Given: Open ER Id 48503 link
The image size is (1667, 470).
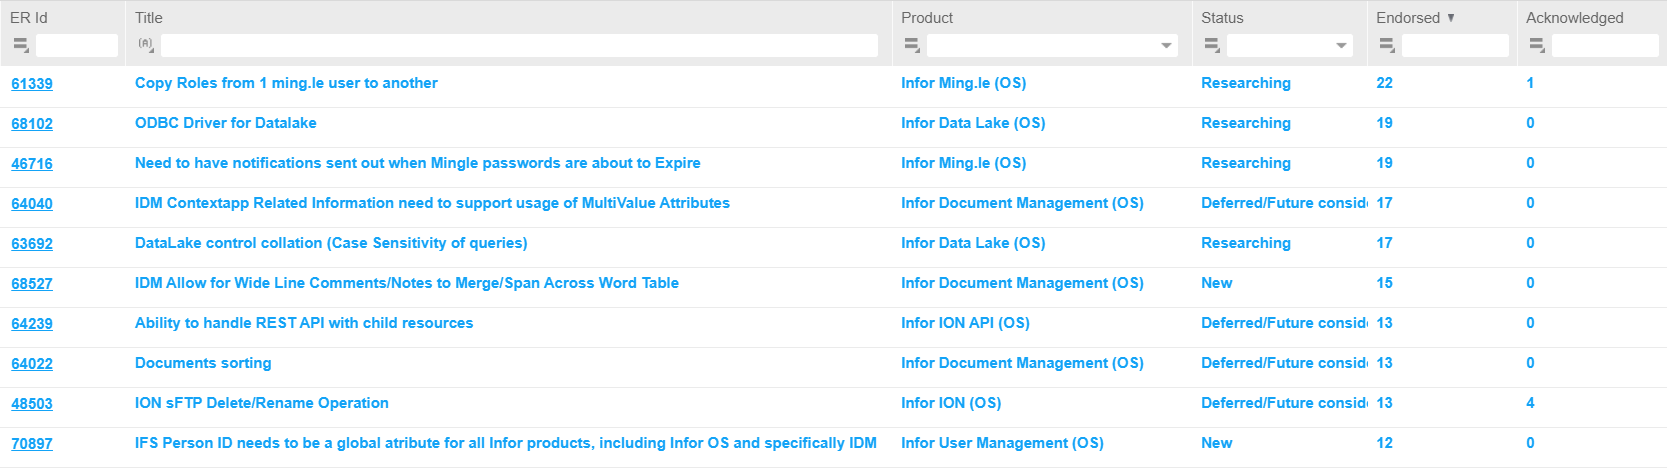Looking at the screenshot, I should click(32, 404).
